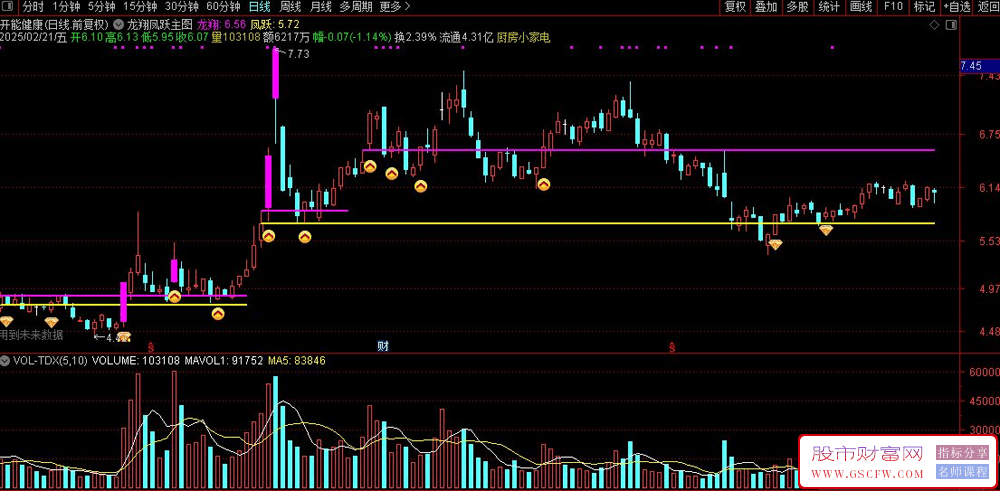Select the 日线 daily chart tab
Viewport: 1000px width, 491px height.
click(x=259, y=7)
